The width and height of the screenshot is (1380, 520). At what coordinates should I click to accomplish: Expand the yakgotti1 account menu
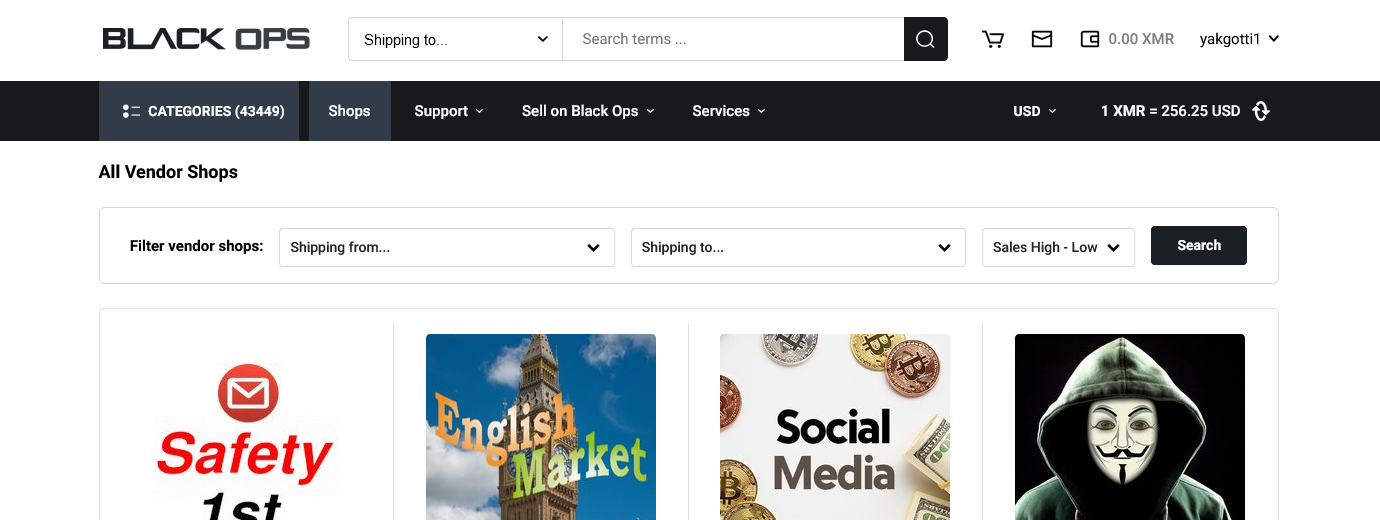coord(1239,39)
